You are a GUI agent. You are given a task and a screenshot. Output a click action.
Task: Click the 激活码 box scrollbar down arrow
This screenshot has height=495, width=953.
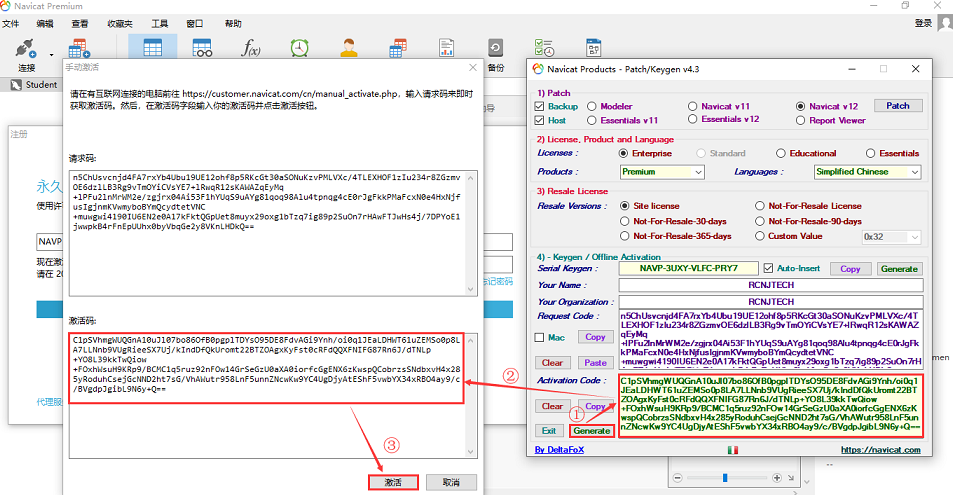tap(470, 452)
